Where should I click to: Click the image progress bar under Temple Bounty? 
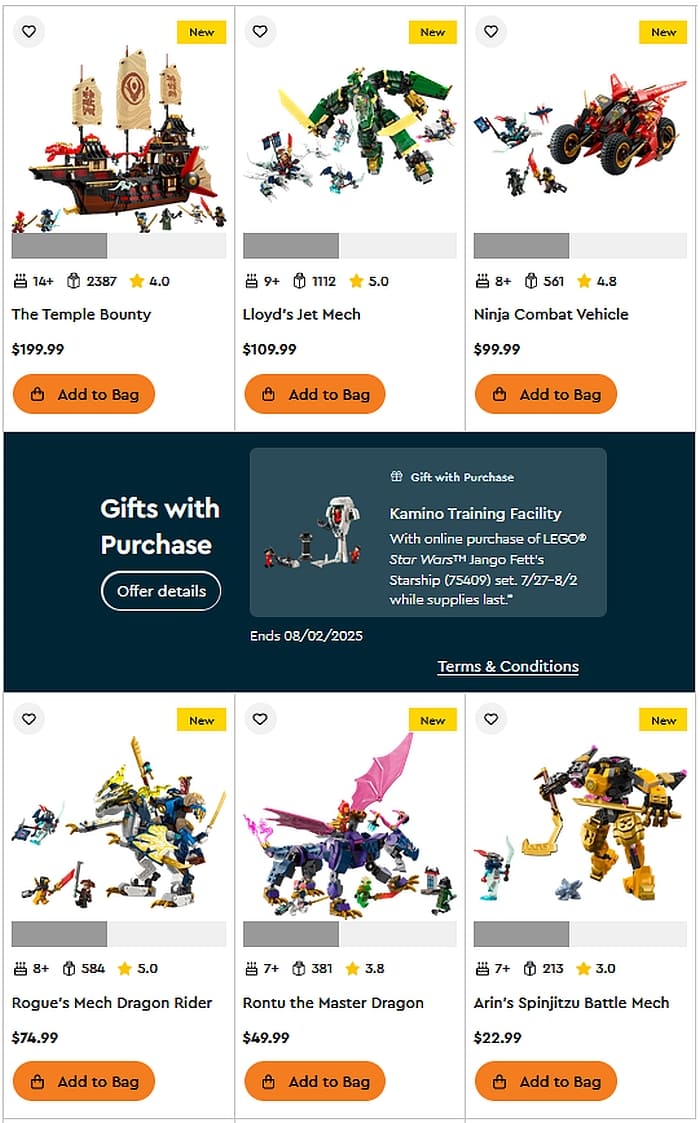tap(119, 246)
